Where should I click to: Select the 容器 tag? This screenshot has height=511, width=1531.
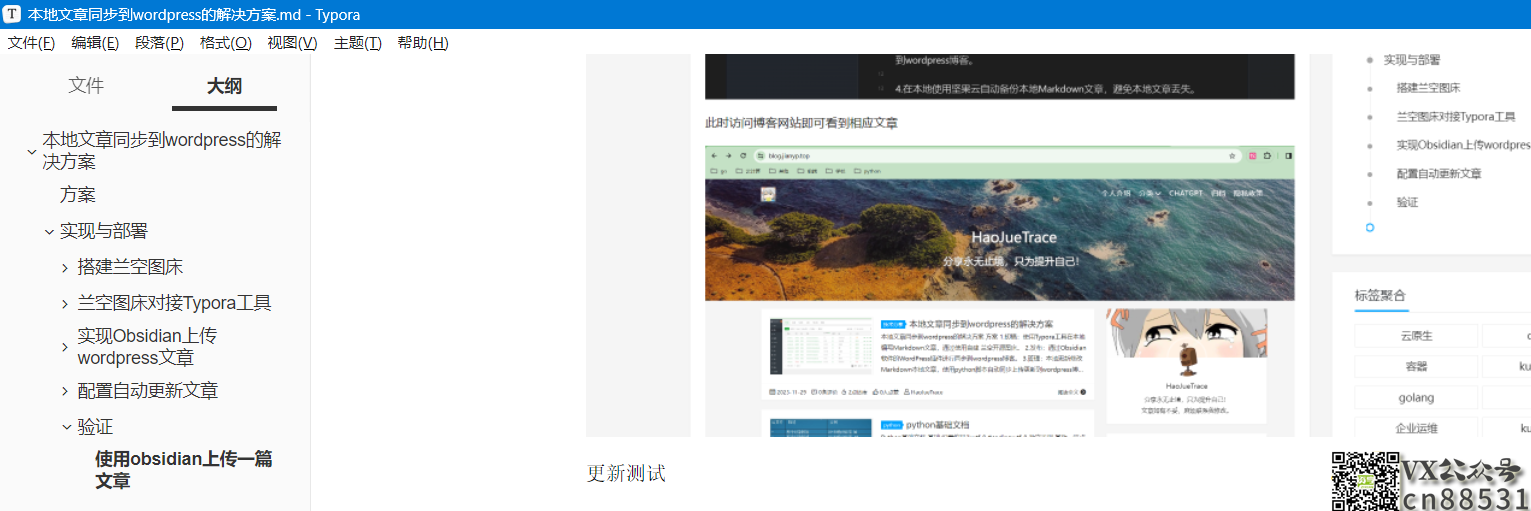point(1416,367)
